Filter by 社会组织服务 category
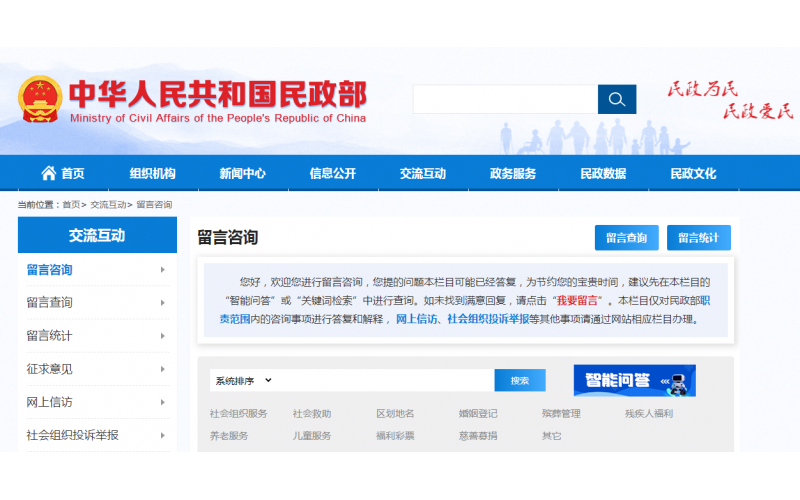 [238, 414]
